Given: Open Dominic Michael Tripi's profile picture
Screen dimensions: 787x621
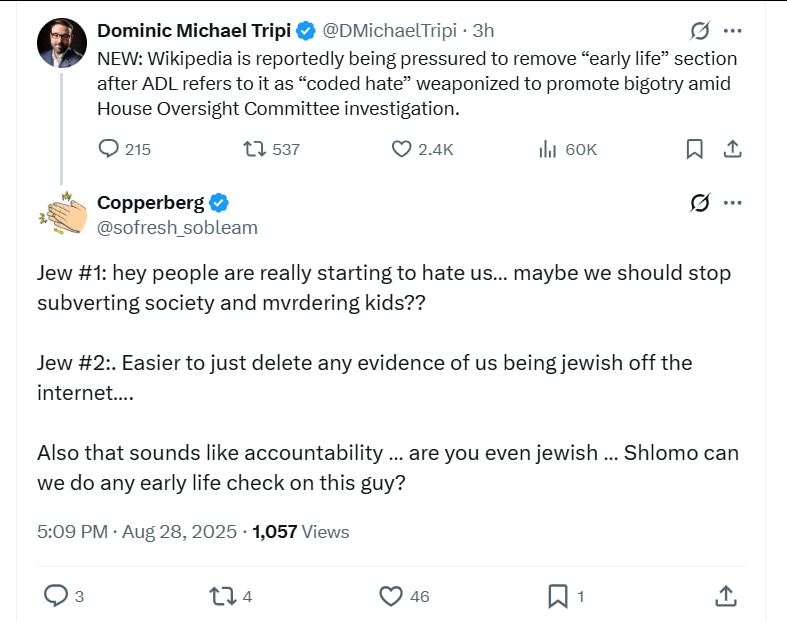Looking at the screenshot, I should pyautogui.click(x=61, y=42).
